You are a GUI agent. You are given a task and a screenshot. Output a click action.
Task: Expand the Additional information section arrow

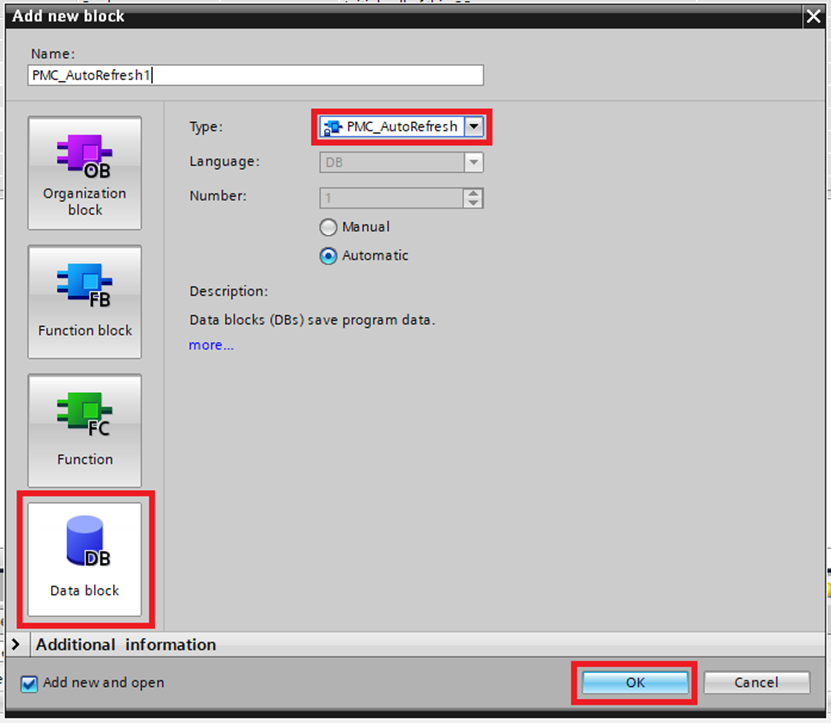click(x=16, y=645)
